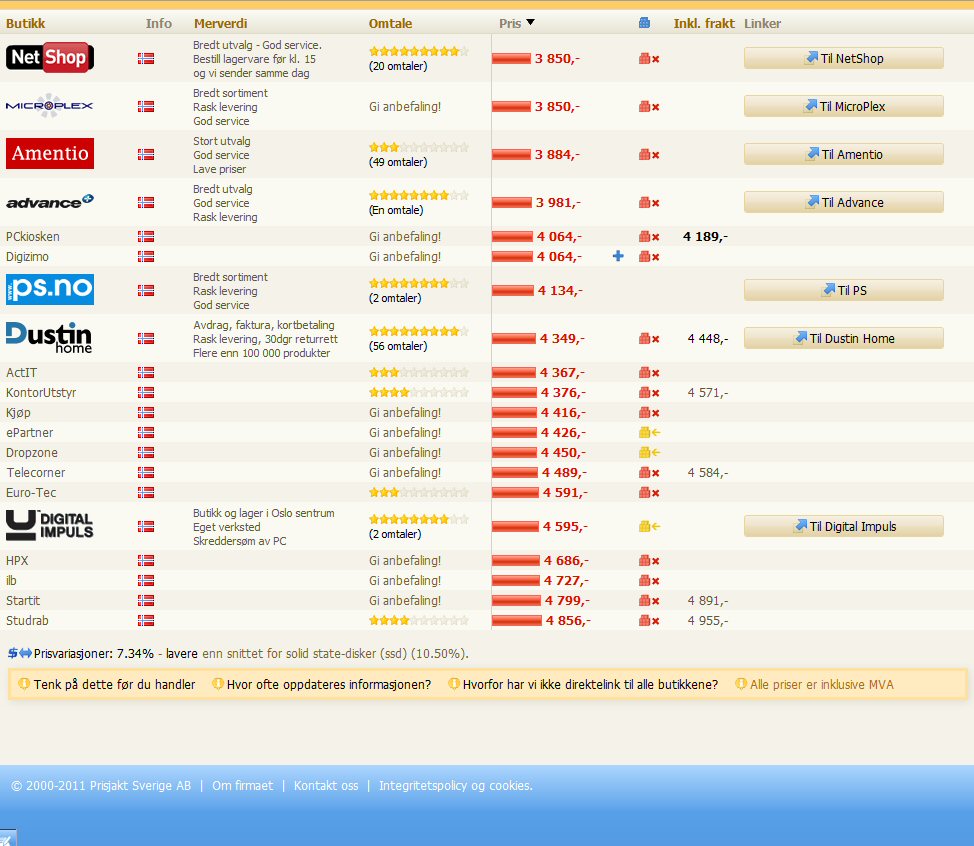Viewport: 974px width, 846px height.
Task: Click the blue plus icon for Digizimo
Action: [x=618, y=256]
